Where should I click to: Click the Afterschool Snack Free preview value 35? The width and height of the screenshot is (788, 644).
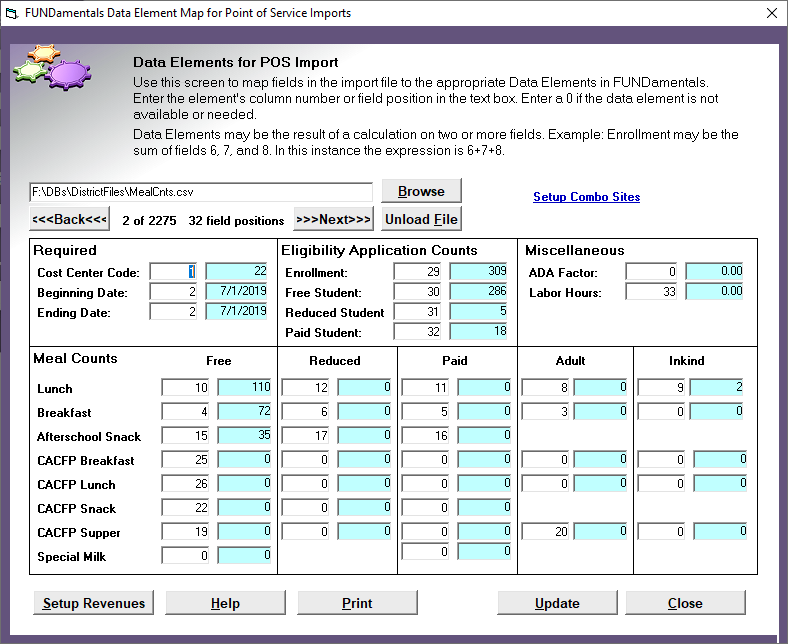(x=244, y=435)
